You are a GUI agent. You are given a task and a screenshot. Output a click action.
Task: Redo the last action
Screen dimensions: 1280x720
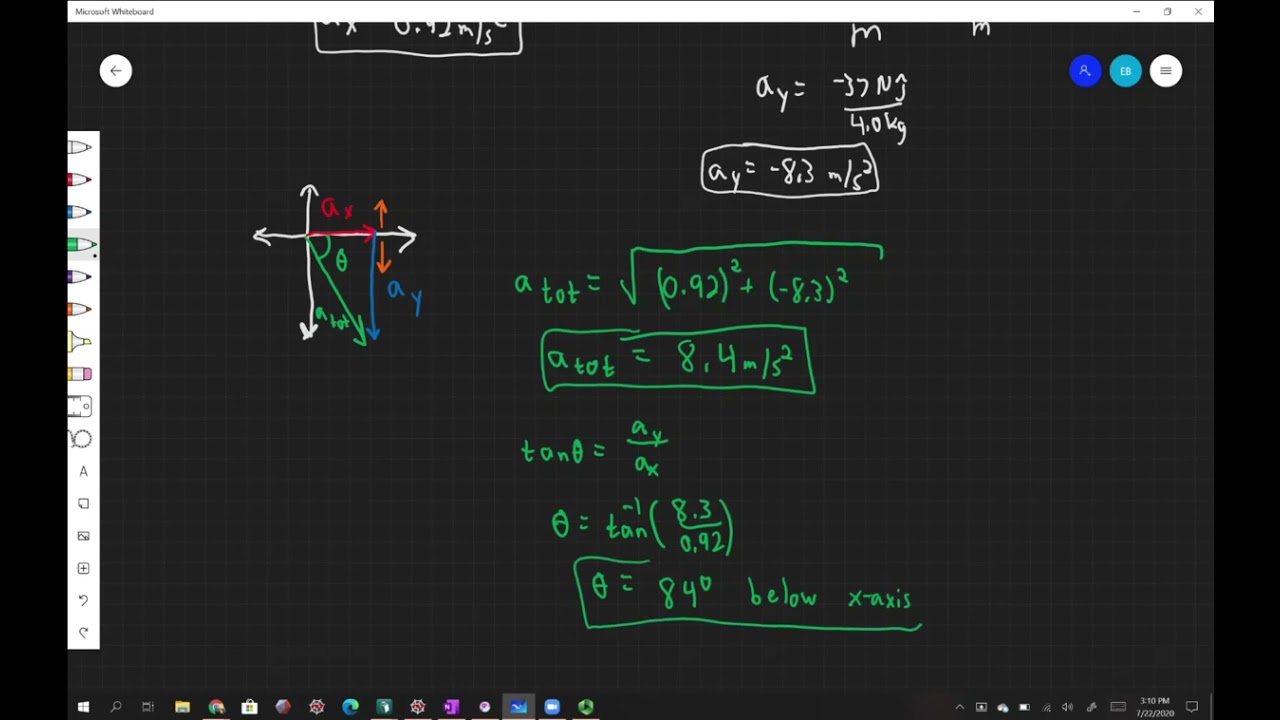coord(83,632)
